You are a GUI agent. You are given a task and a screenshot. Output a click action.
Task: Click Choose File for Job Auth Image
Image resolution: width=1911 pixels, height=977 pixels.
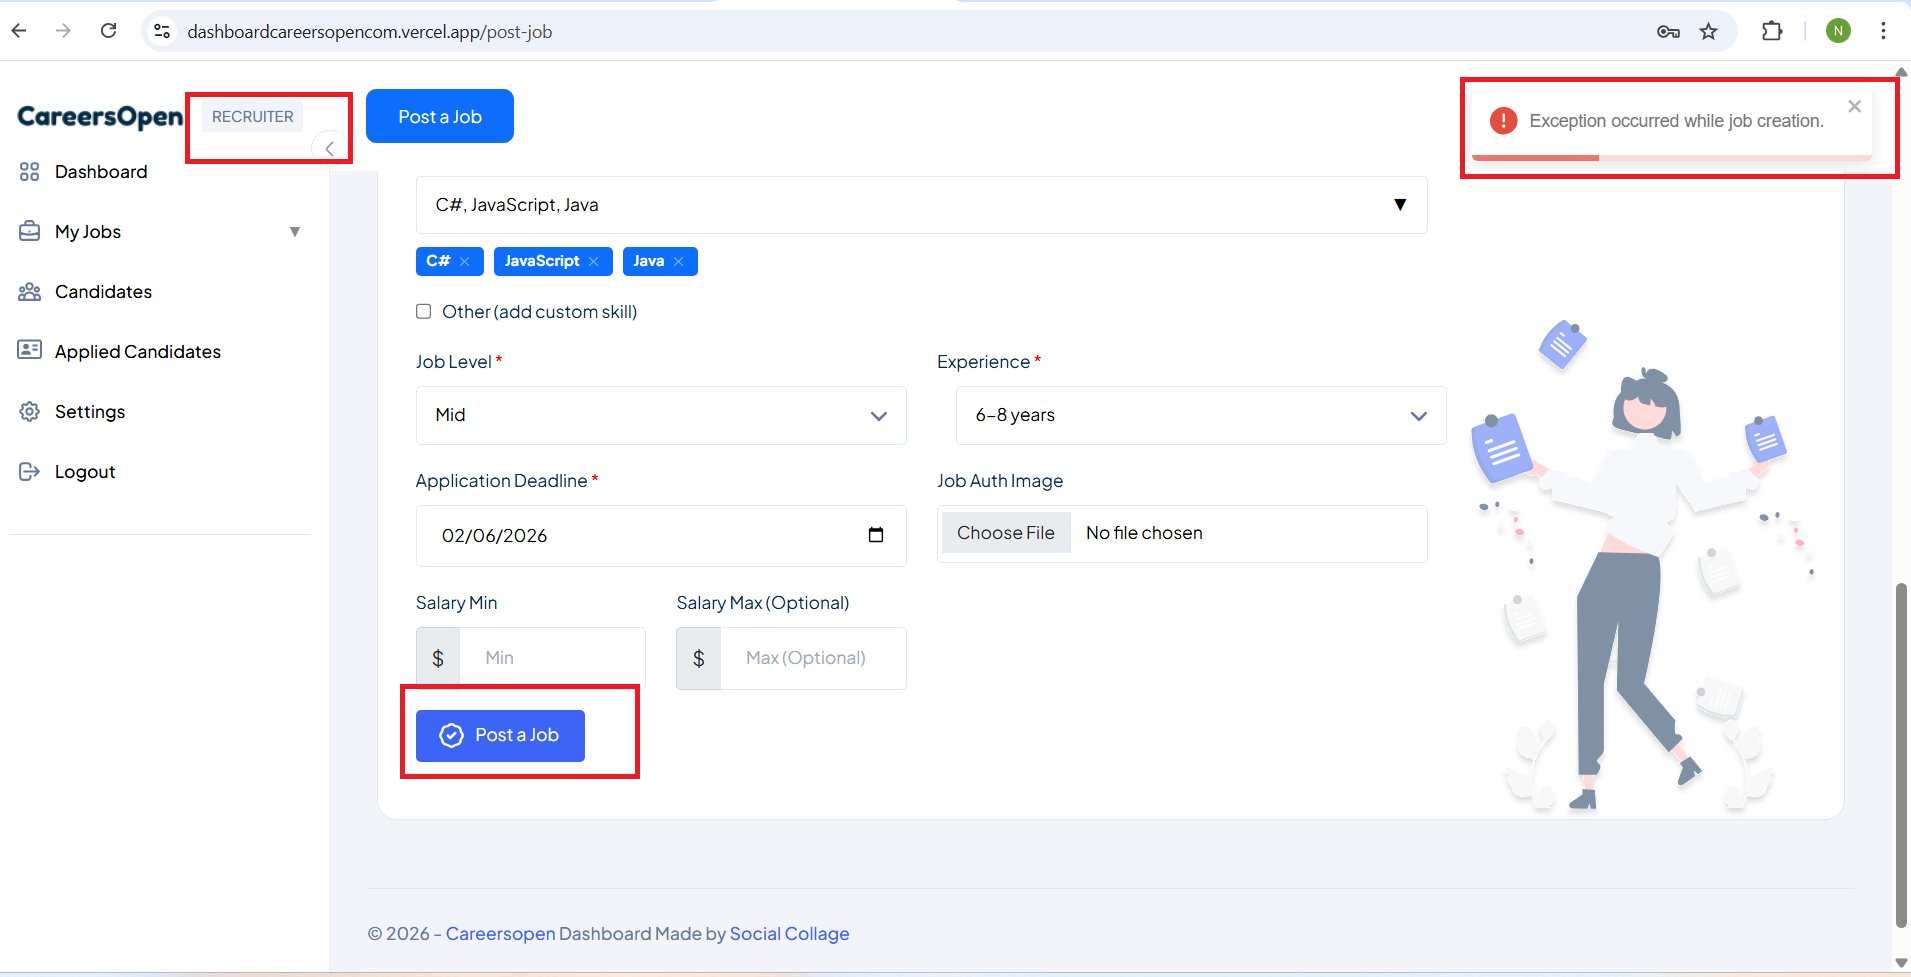pyautogui.click(x=1005, y=533)
